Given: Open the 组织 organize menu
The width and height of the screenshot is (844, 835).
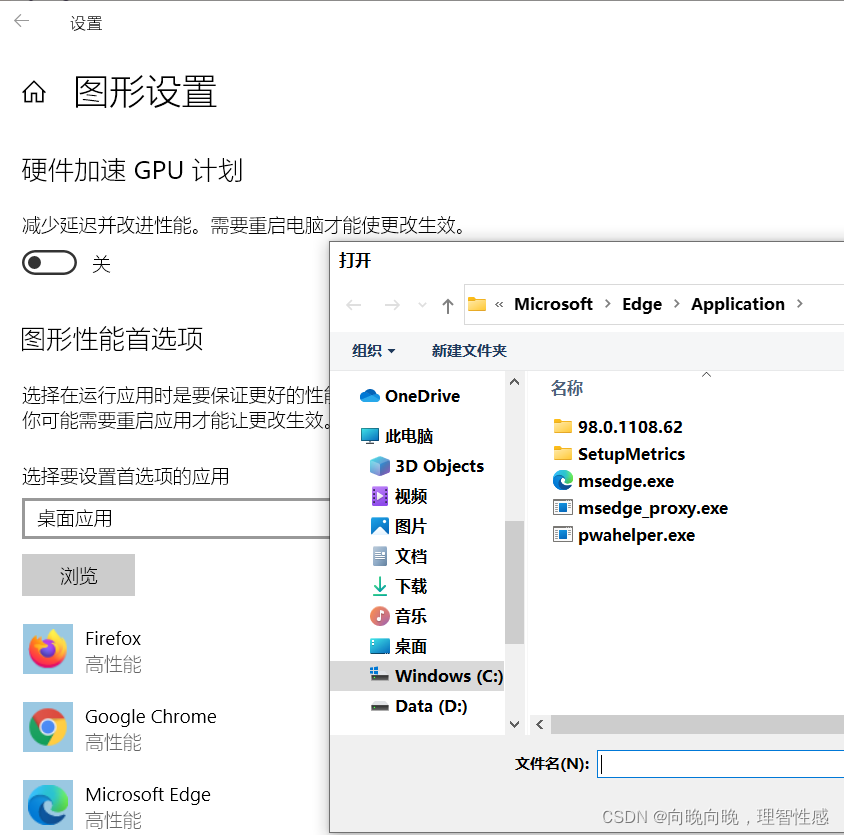Looking at the screenshot, I should (x=374, y=351).
